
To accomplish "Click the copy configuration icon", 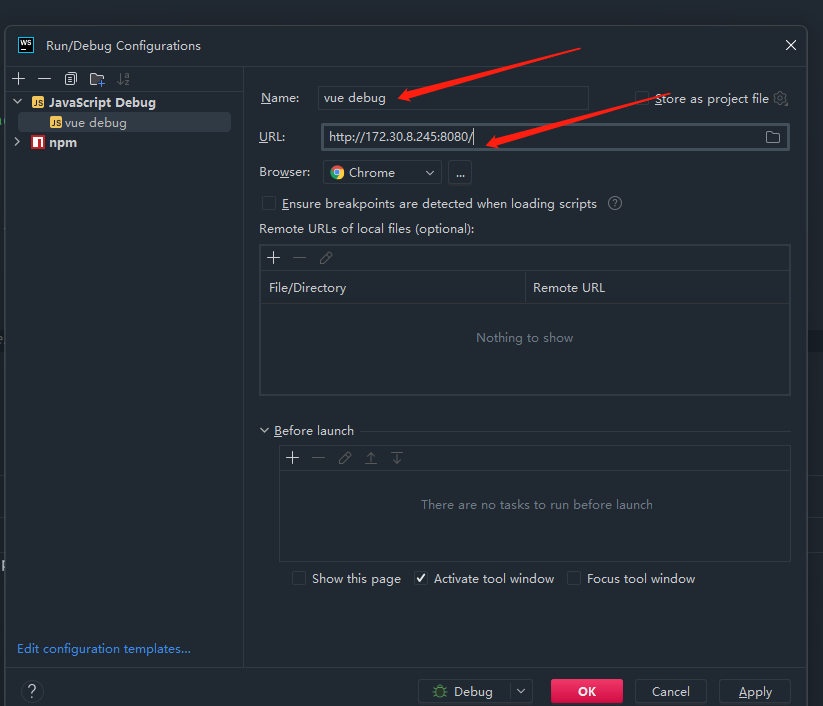I will 70,78.
